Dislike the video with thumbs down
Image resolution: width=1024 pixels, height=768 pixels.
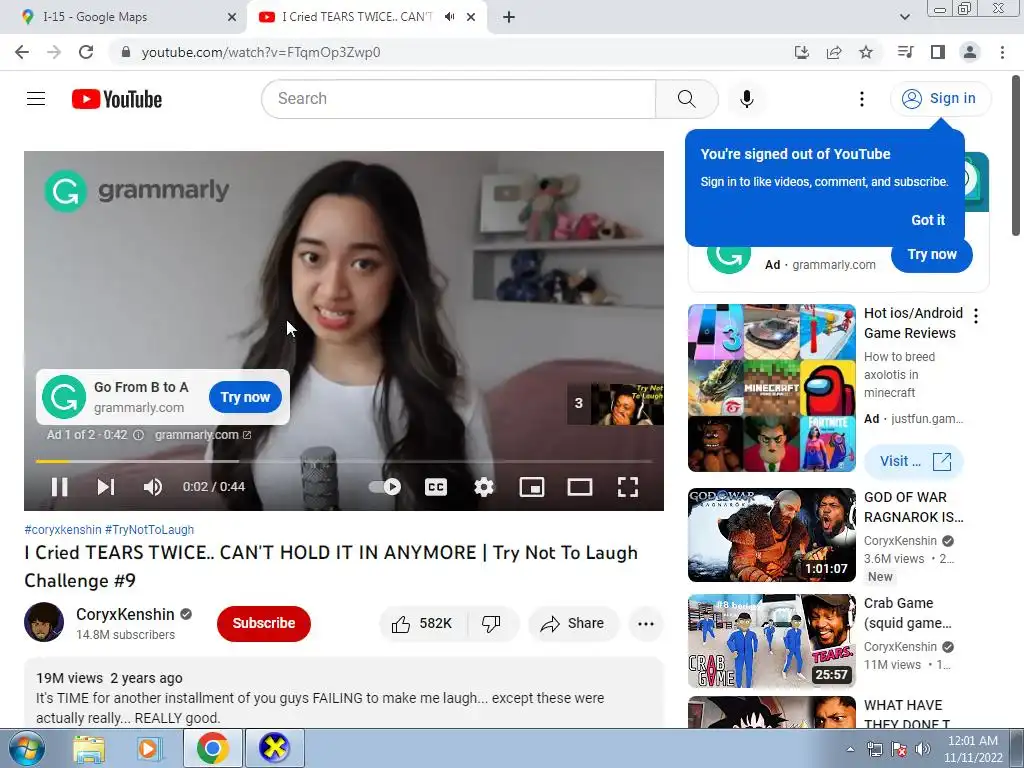492,624
